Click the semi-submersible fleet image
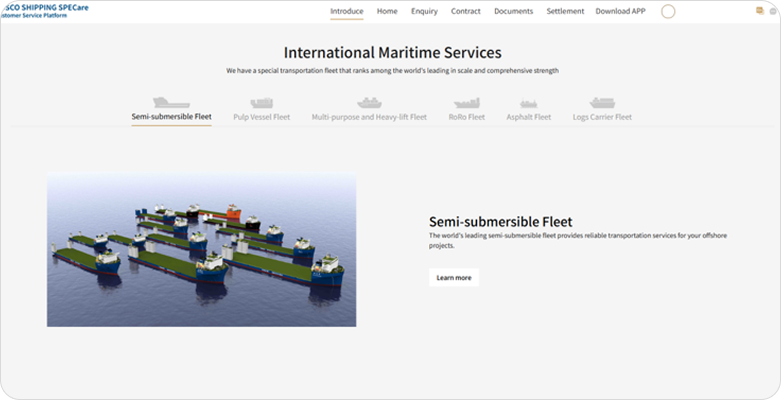This screenshot has height=400, width=781. click(201, 249)
